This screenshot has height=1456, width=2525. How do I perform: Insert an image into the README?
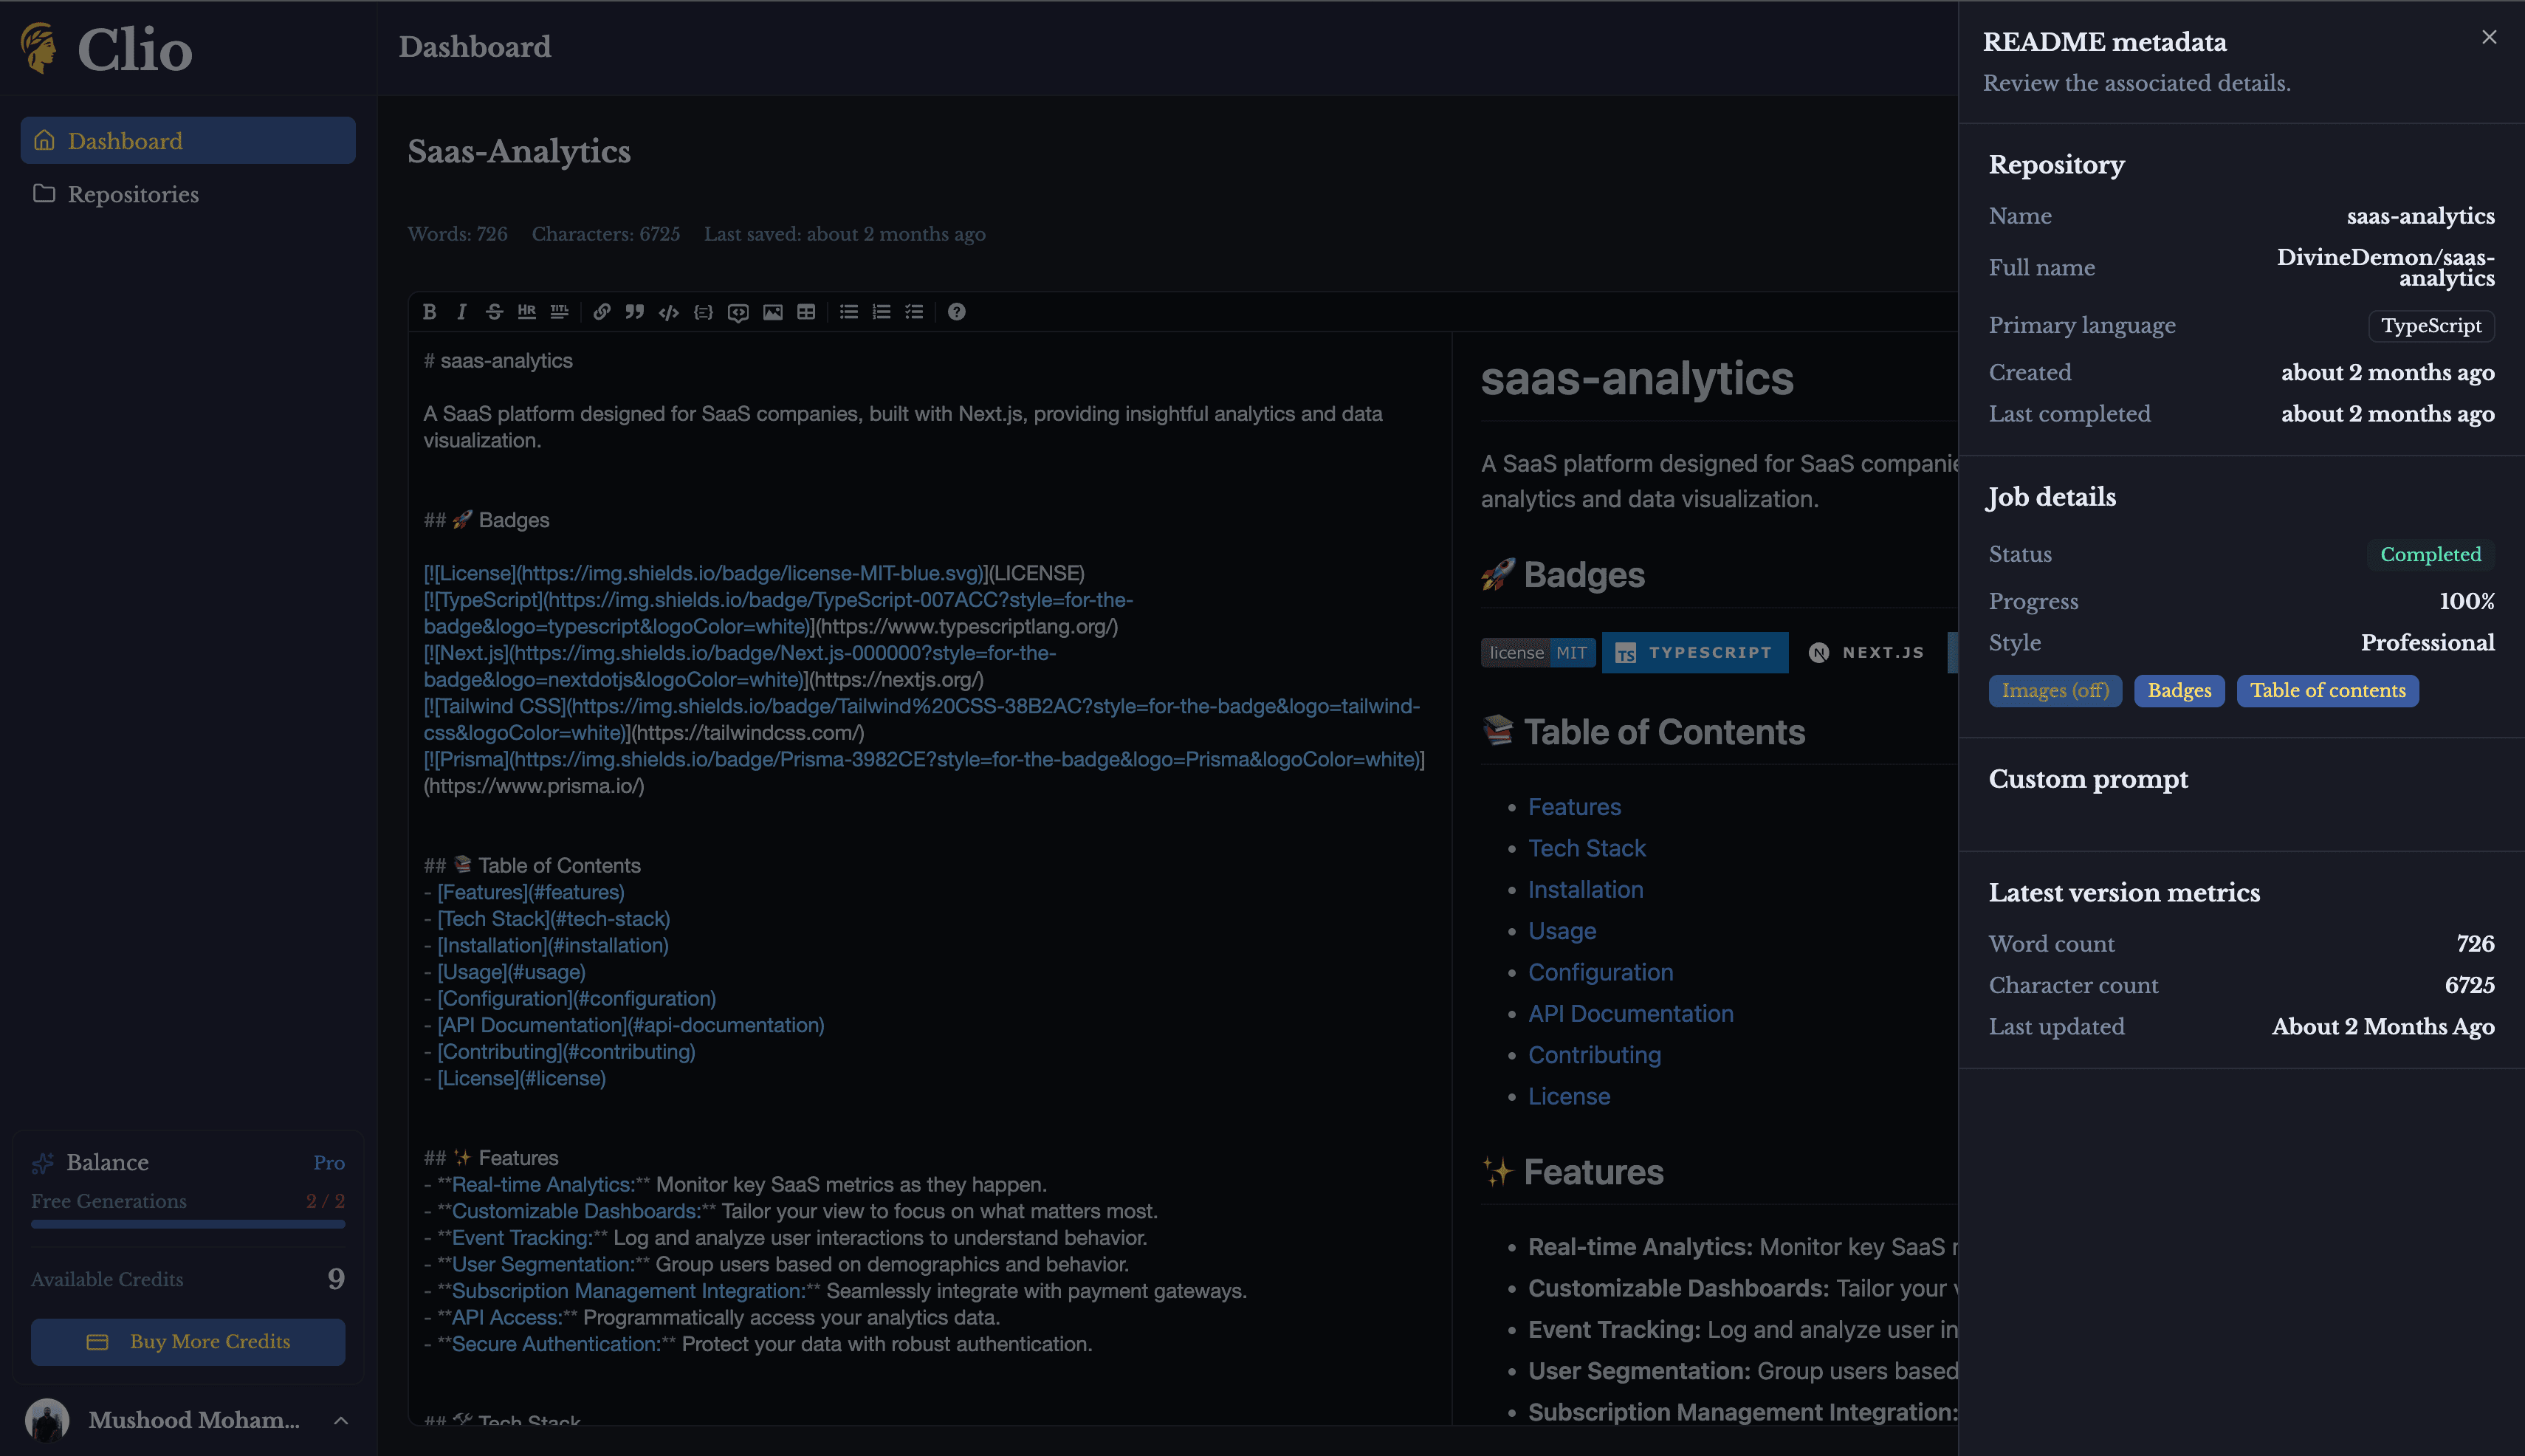coord(772,312)
